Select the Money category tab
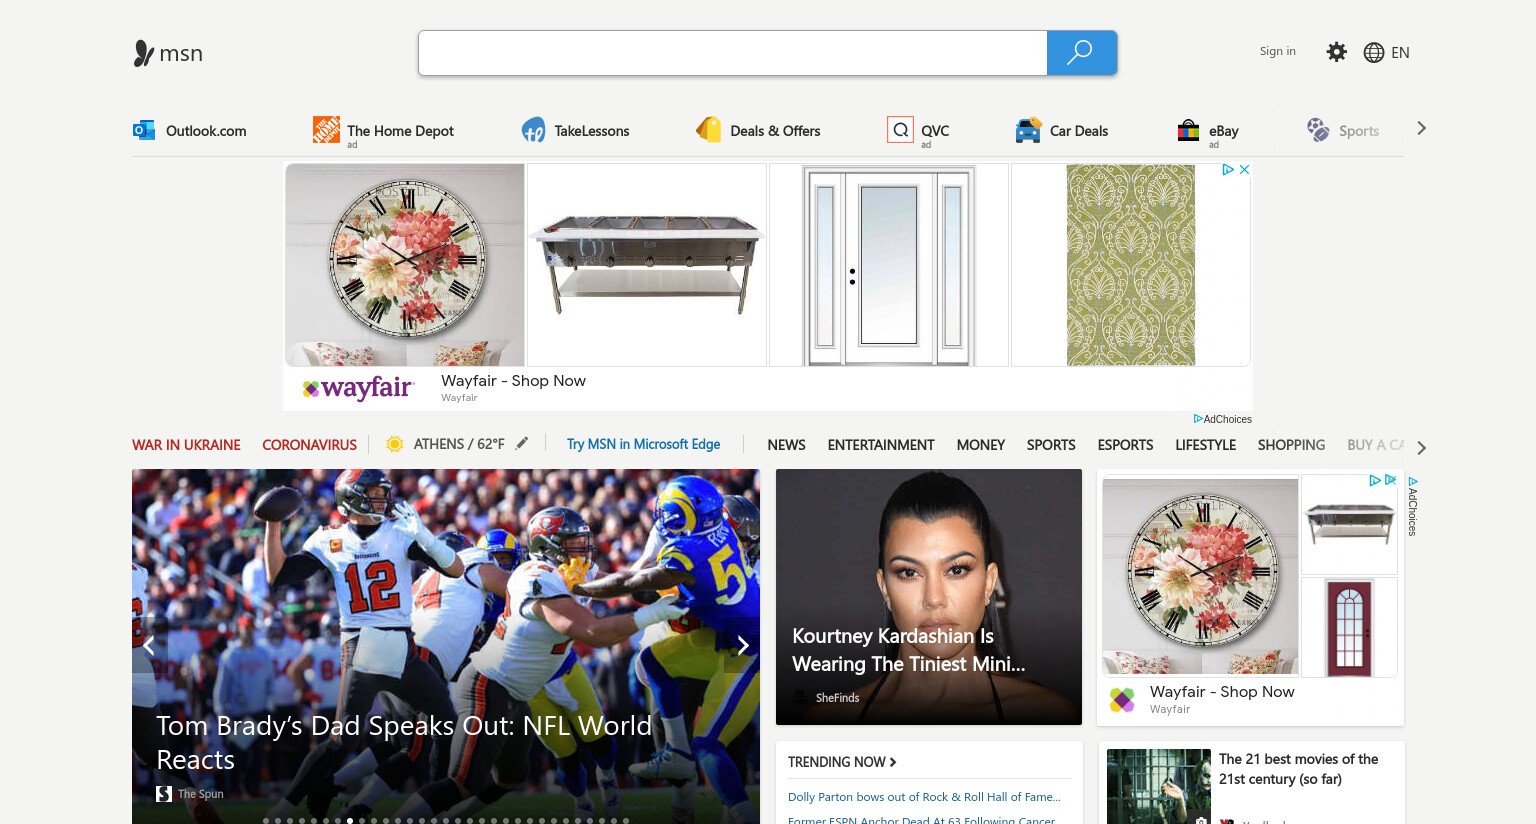The width and height of the screenshot is (1536, 824). (x=980, y=445)
